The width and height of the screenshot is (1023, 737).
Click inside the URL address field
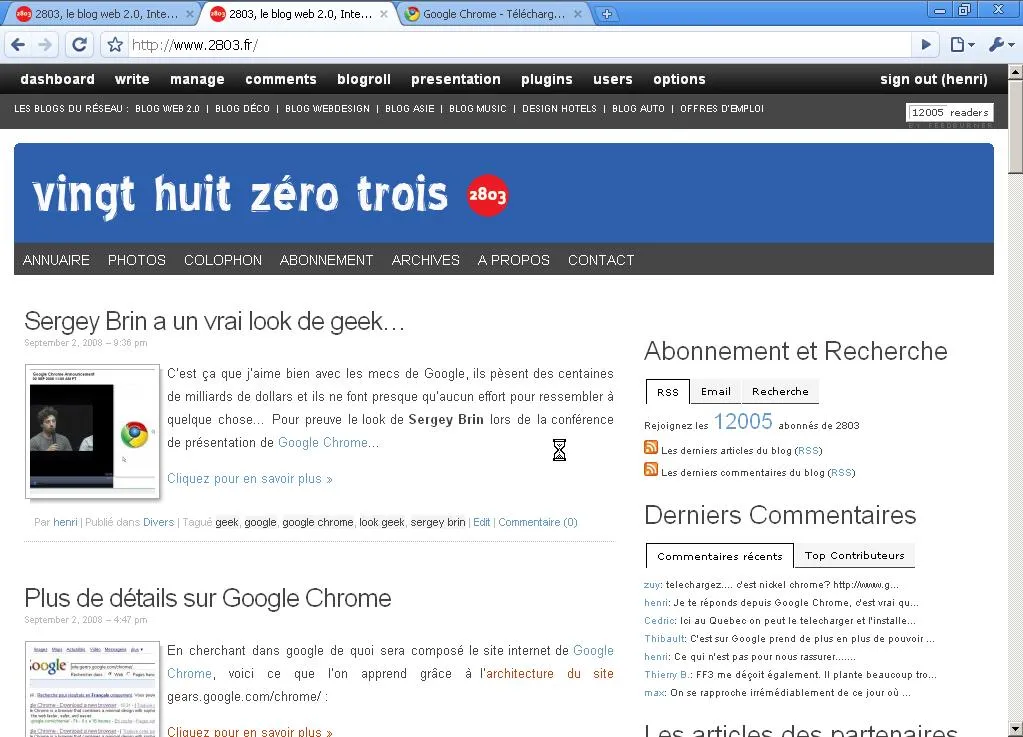tap(519, 44)
